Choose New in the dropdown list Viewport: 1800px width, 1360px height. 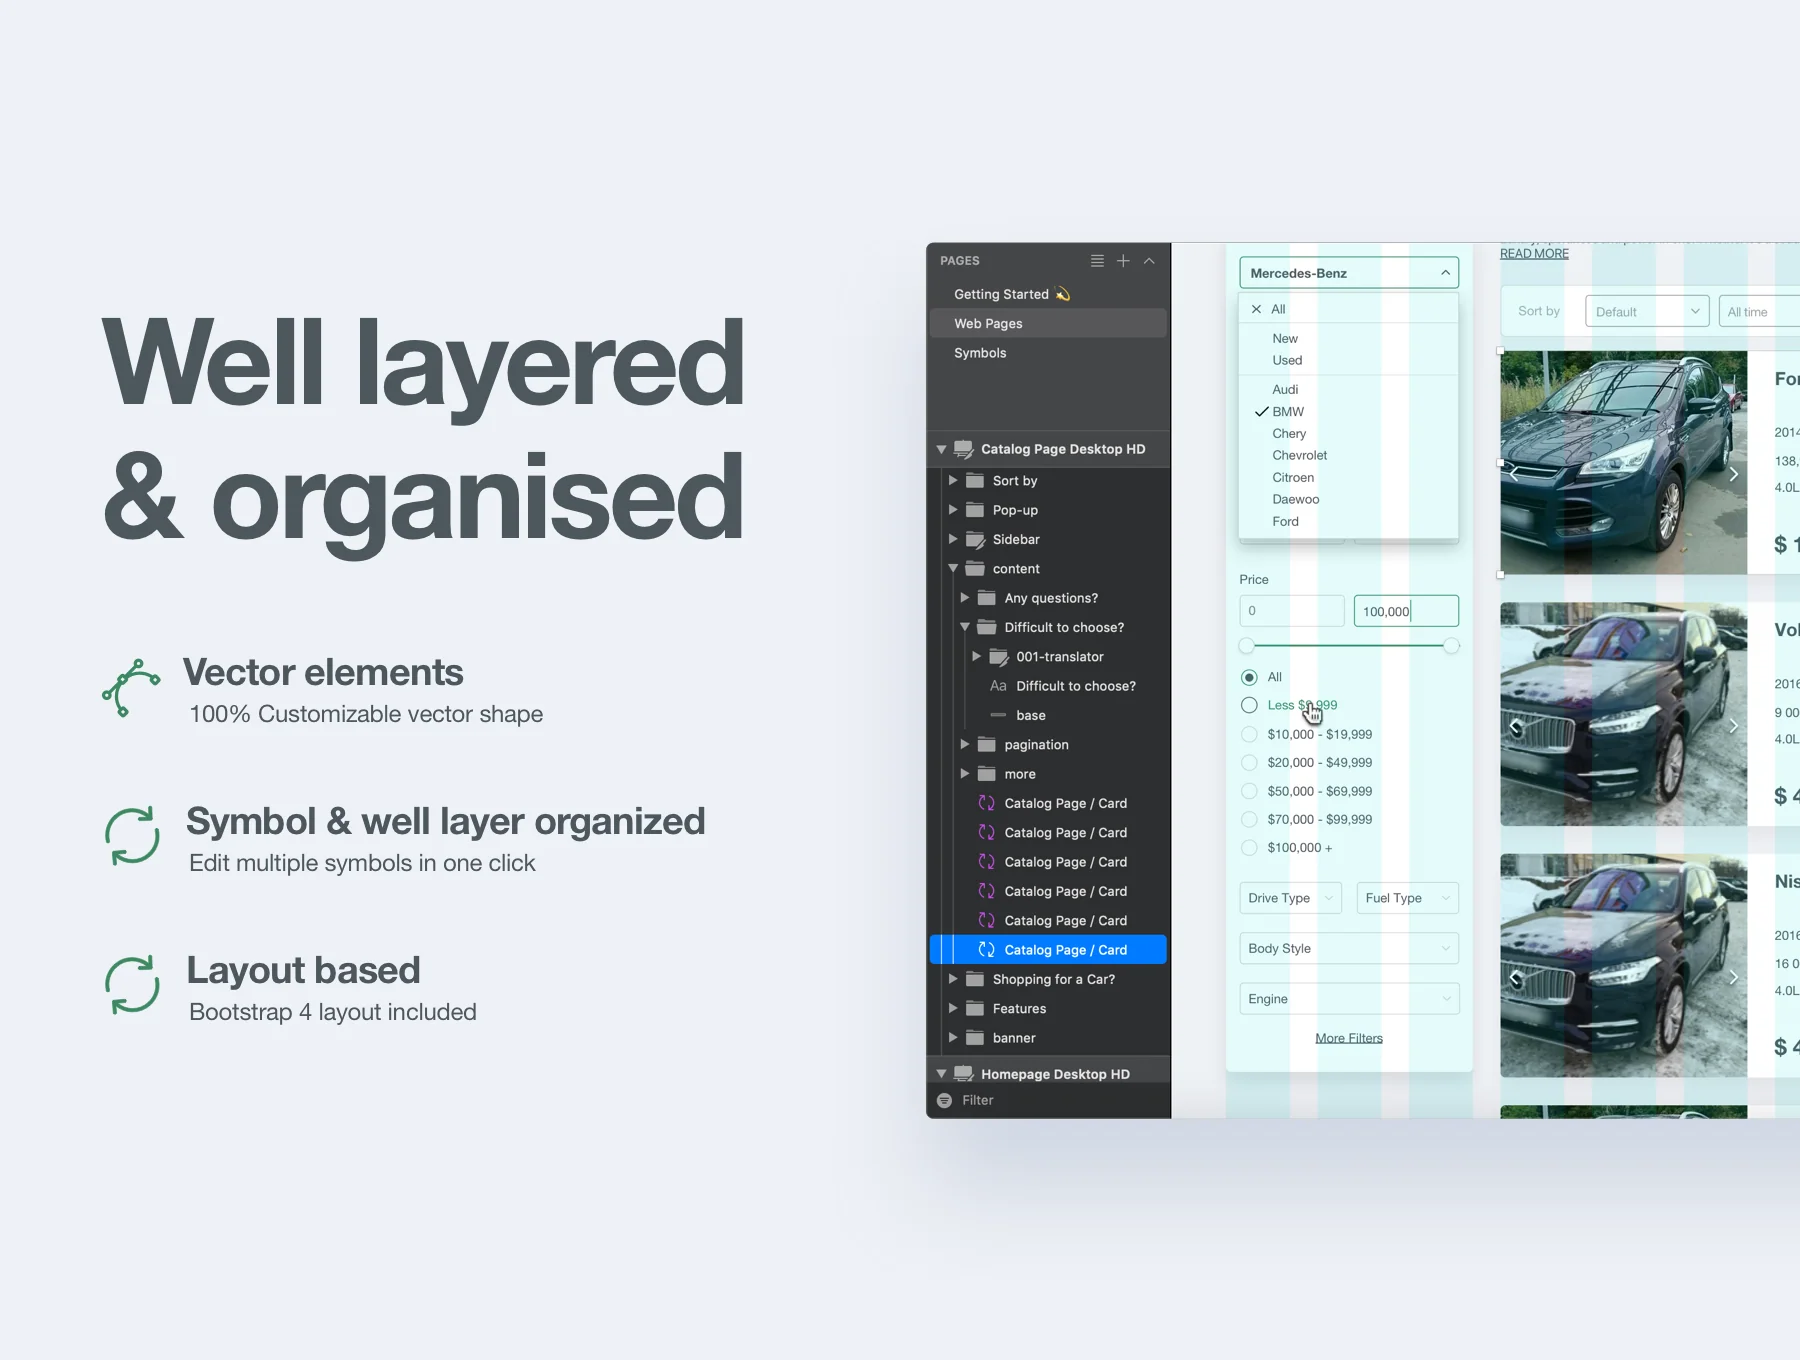tap(1285, 339)
